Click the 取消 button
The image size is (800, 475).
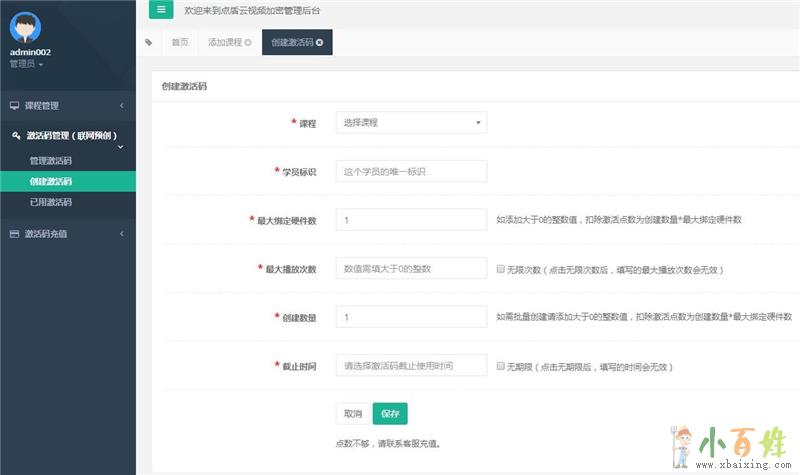[352, 413]
